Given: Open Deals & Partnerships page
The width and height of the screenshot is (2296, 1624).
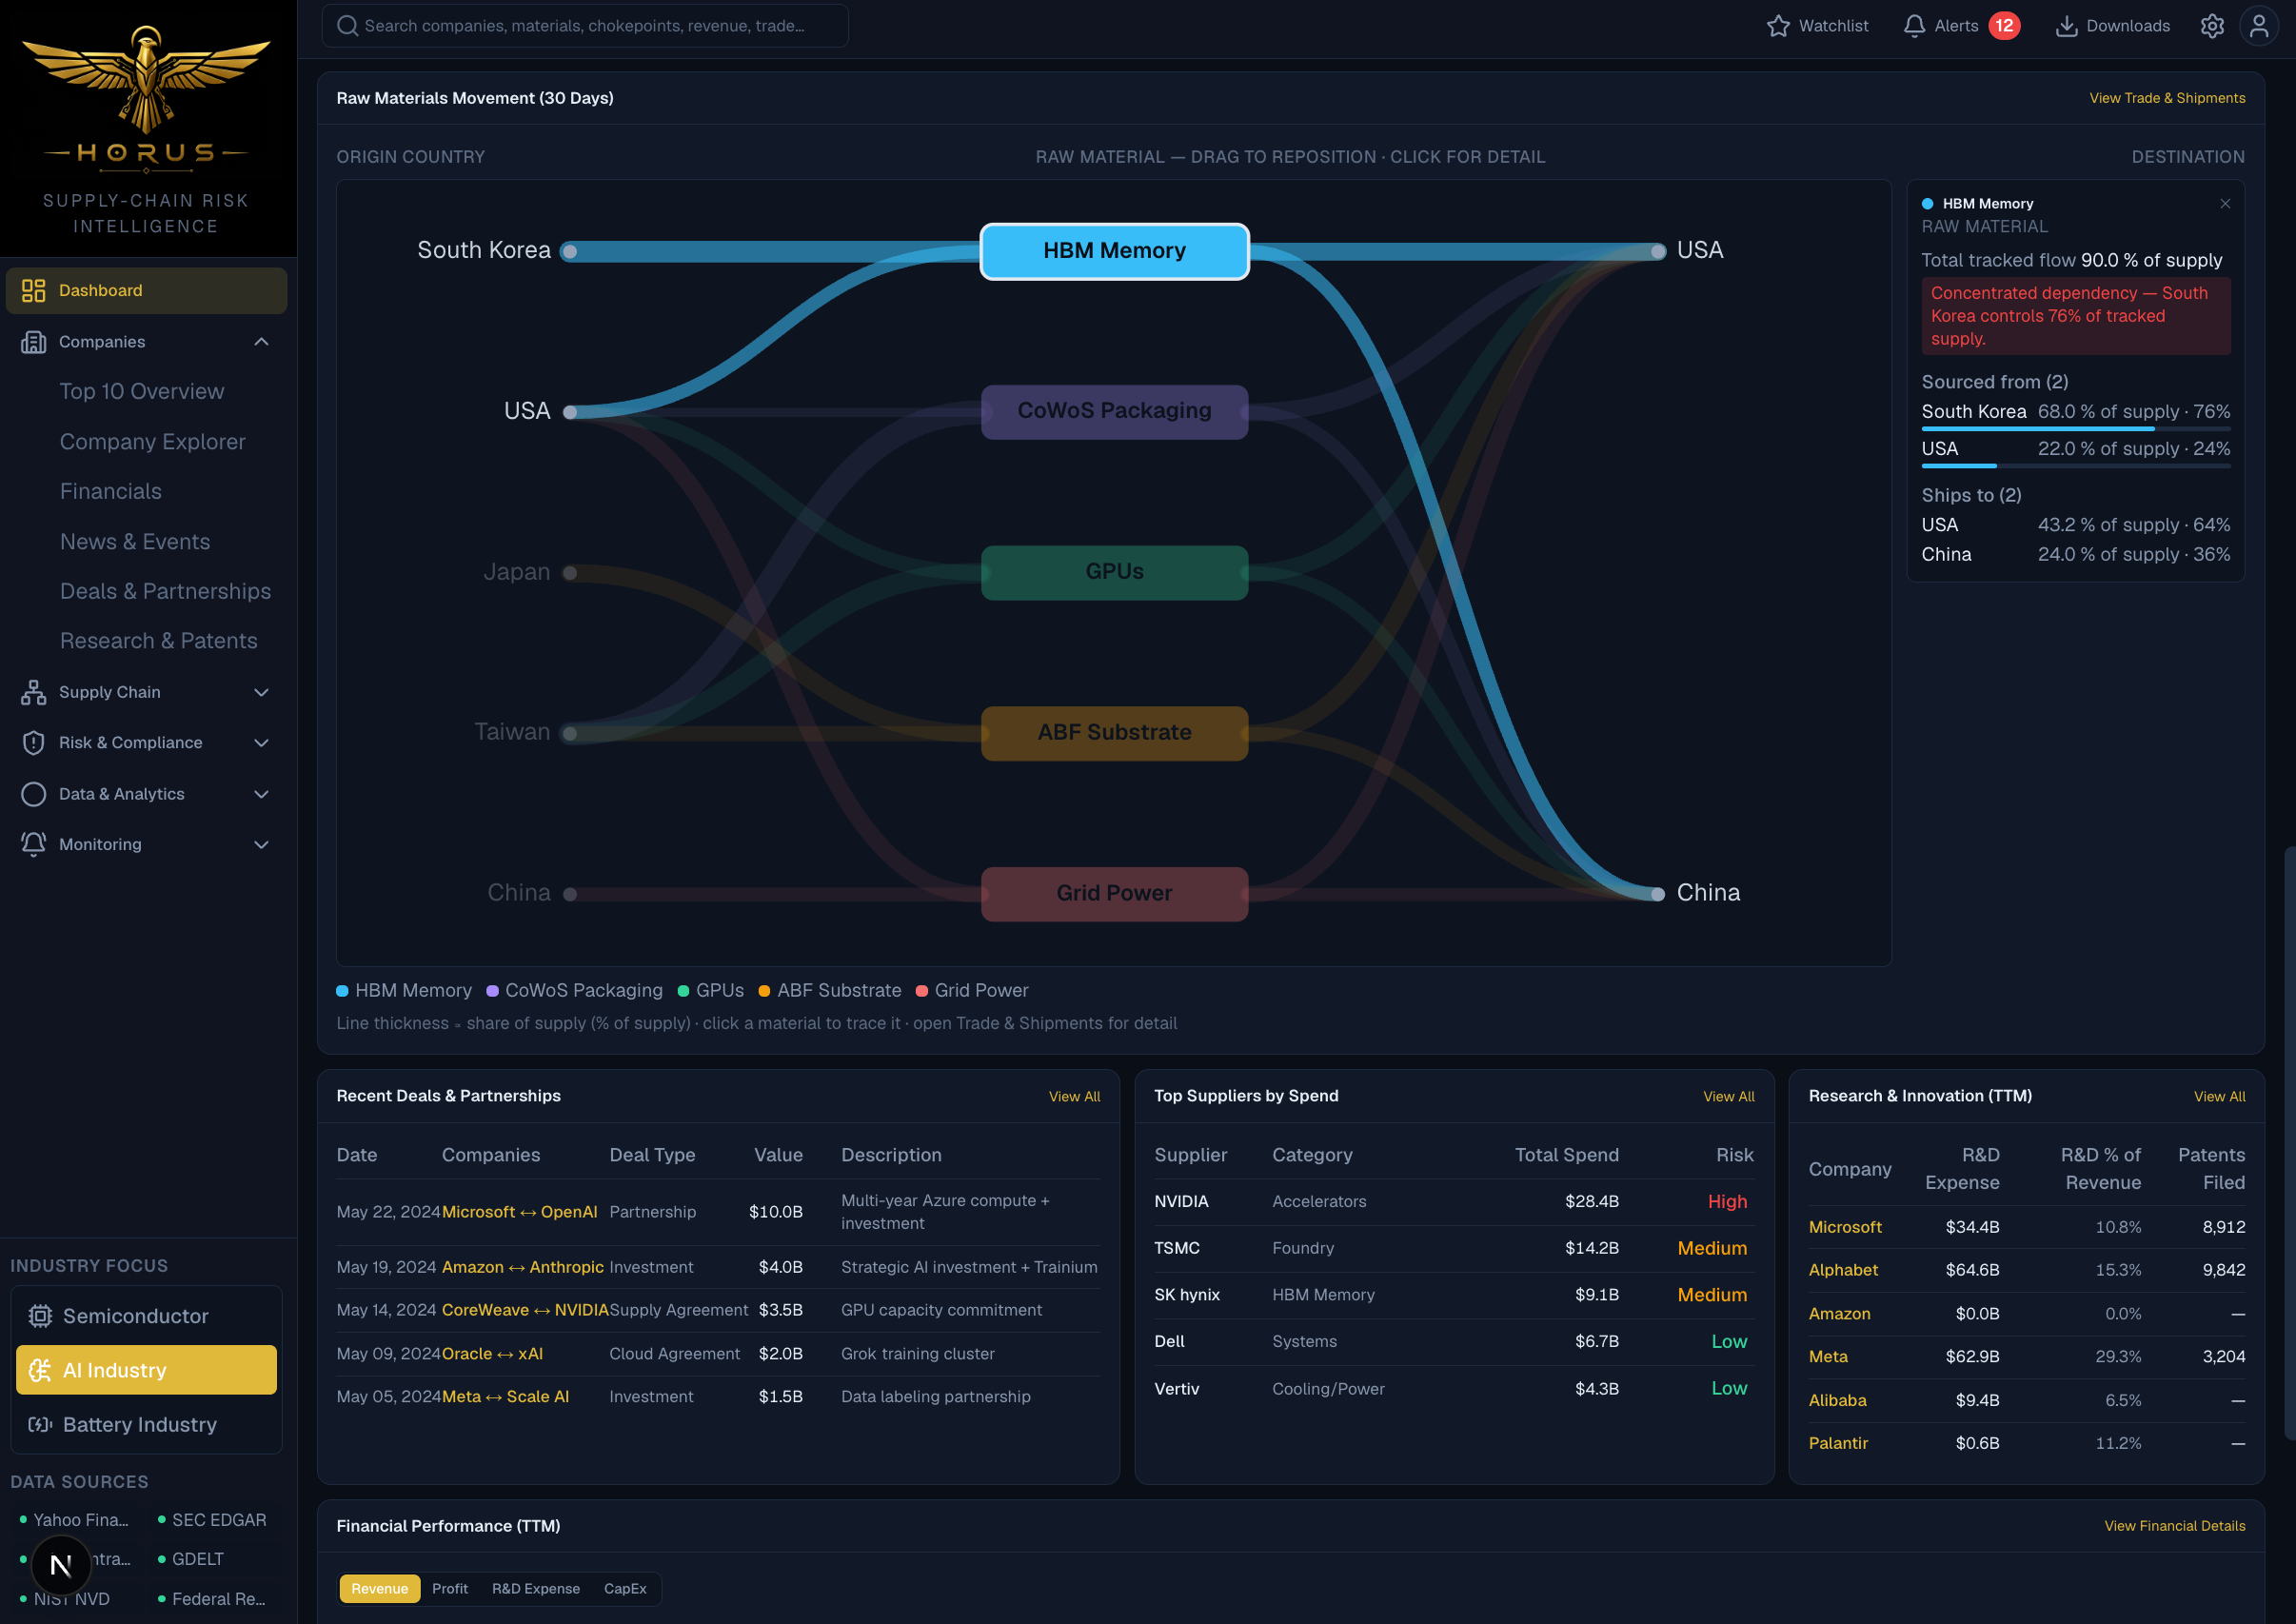Looking at the screenshot, I should pos(166,591).
